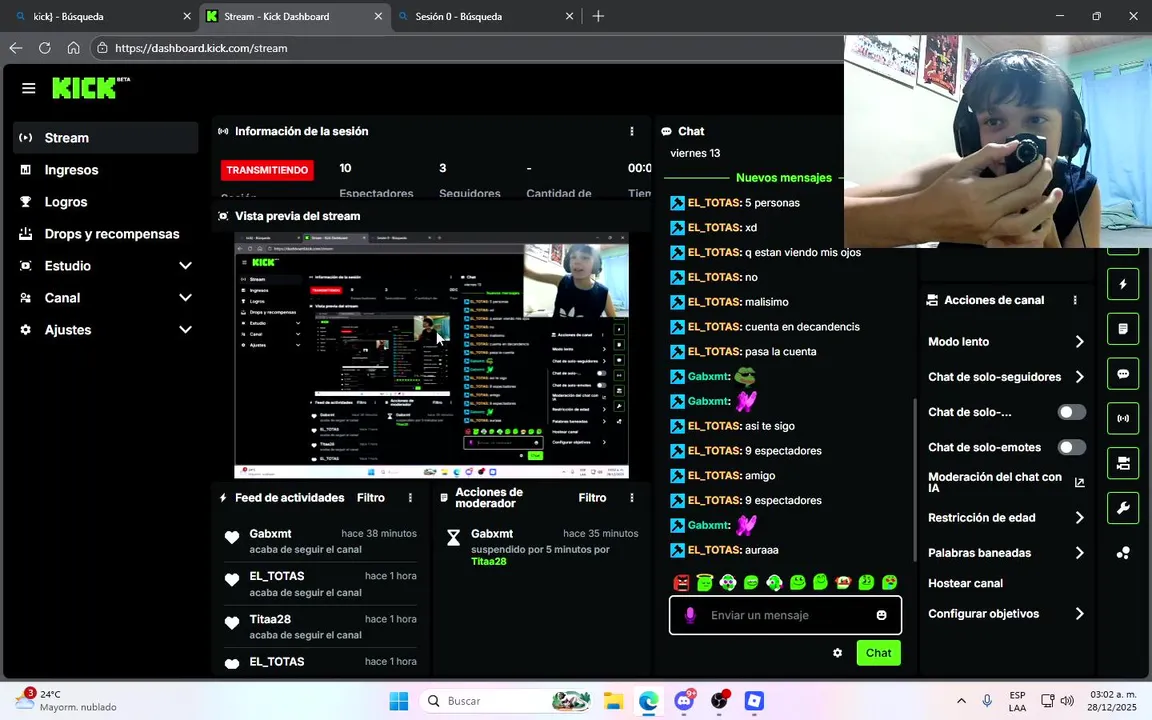The image size is (1152, 720).
Task: Insert the green emote with halo
Action: coord(705,583)
